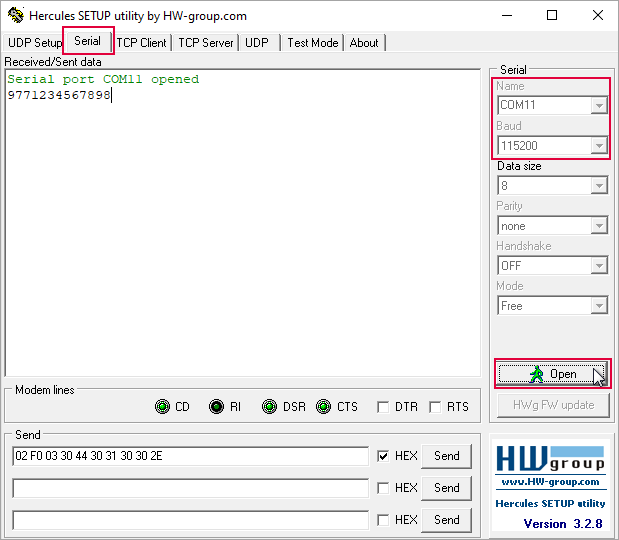Image resolution: width=619 pixels, height=540 pixels.
Task: Toggle the DTR checkbox
Action: coord(383,407)
